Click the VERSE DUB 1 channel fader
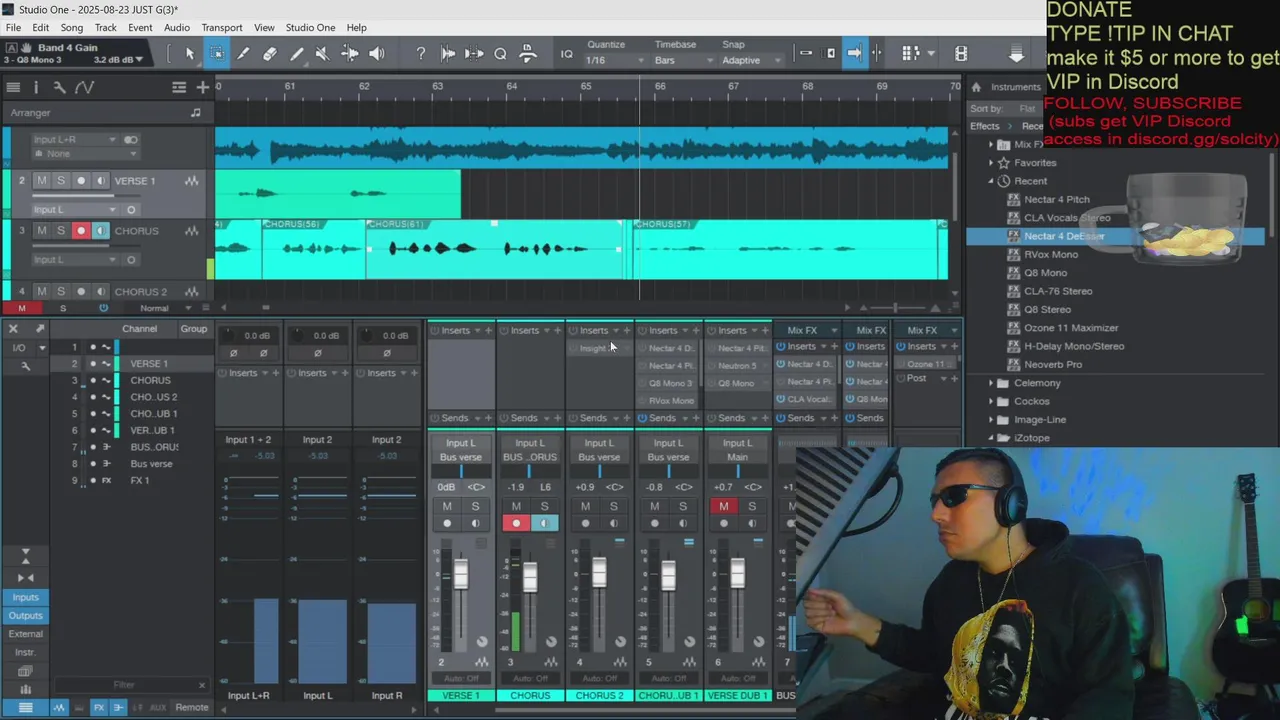The width and height of the screenshot is (1280, 720). tap(737, 572)
